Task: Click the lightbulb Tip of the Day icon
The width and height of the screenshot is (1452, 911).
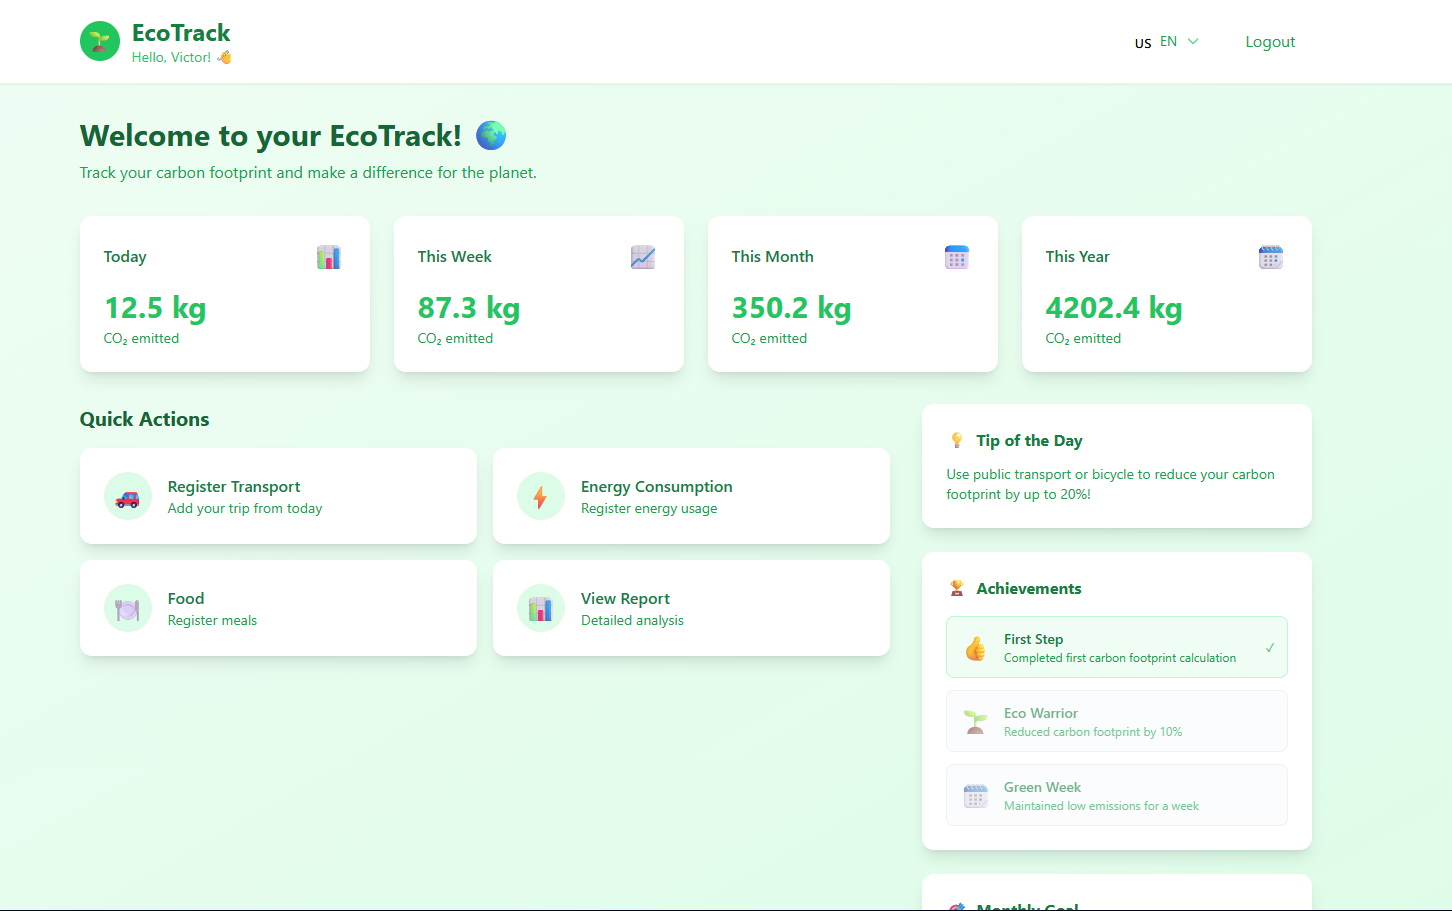Action: [957, 440]
